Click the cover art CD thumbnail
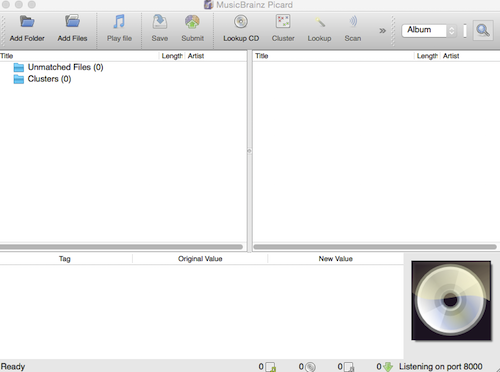 [x=451, y=300]
